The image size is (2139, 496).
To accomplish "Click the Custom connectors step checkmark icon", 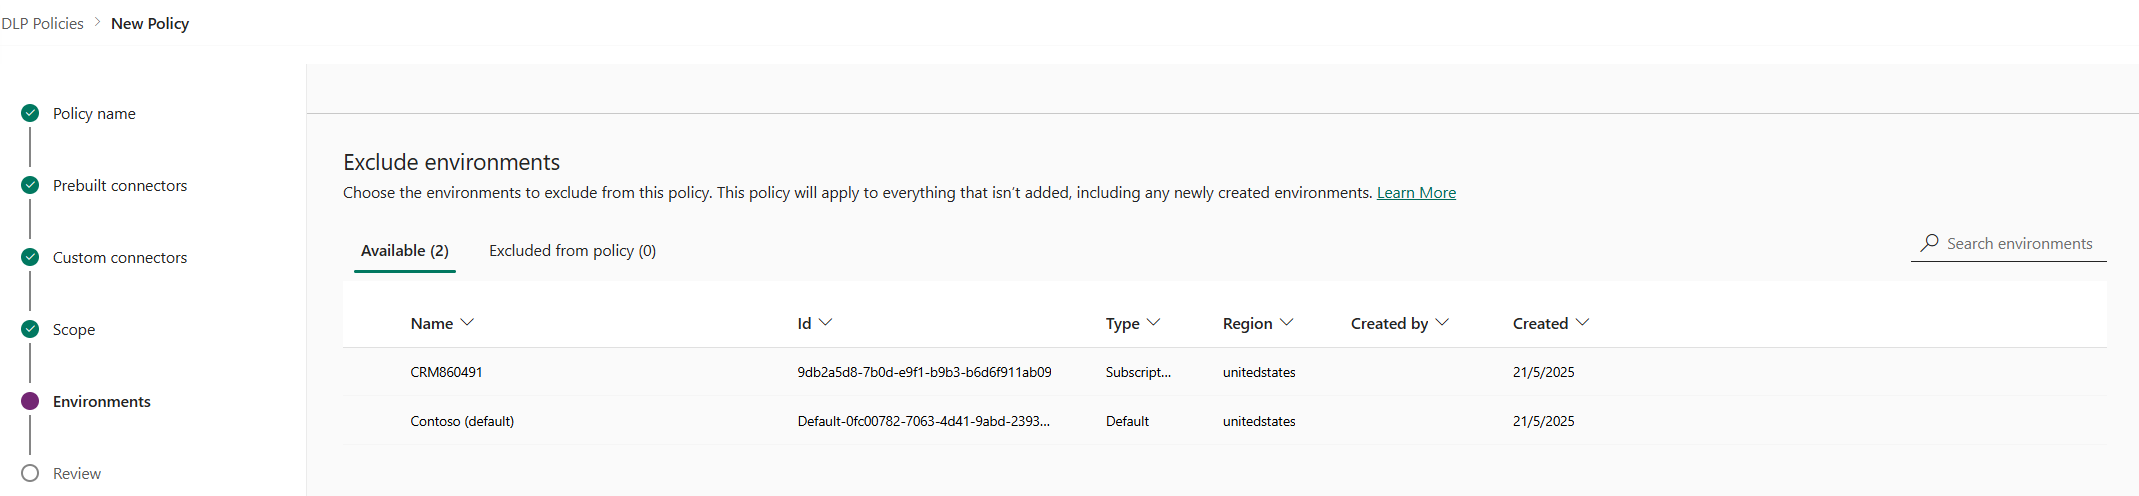I will (x=30, y=257).
